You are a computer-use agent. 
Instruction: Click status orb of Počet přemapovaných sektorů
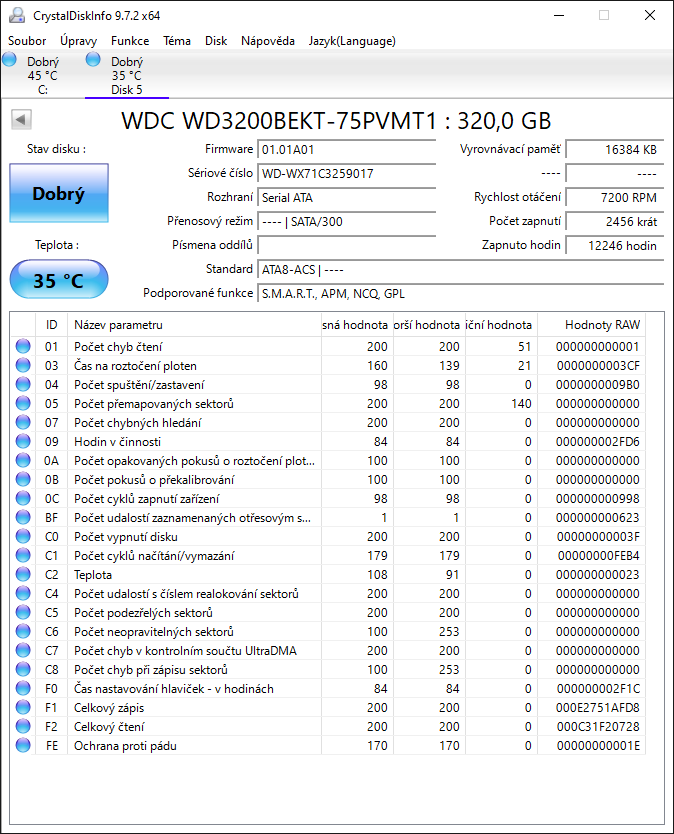(x=23, y=403)
